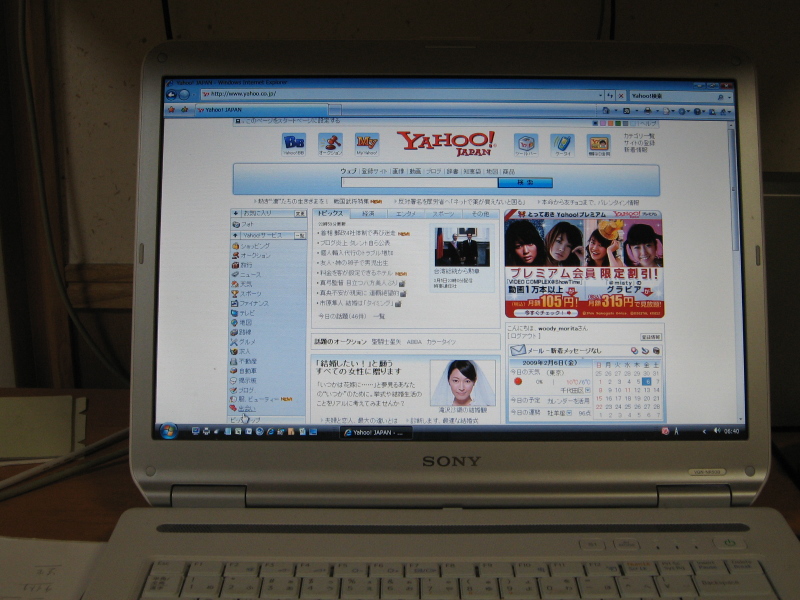The image size is (800, 600).
Task: Click the オークション gavel icon beside the Yahoo logo
Action: tap(330, 144)
